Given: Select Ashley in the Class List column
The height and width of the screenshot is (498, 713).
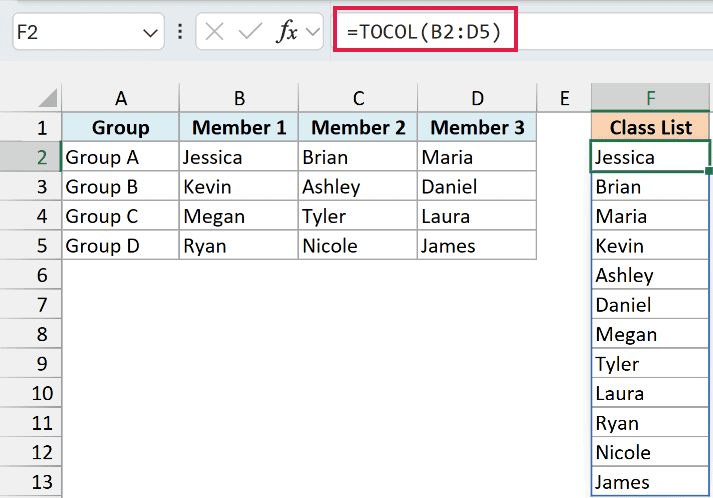Looking at the screenshot, I should pos(650,275).
